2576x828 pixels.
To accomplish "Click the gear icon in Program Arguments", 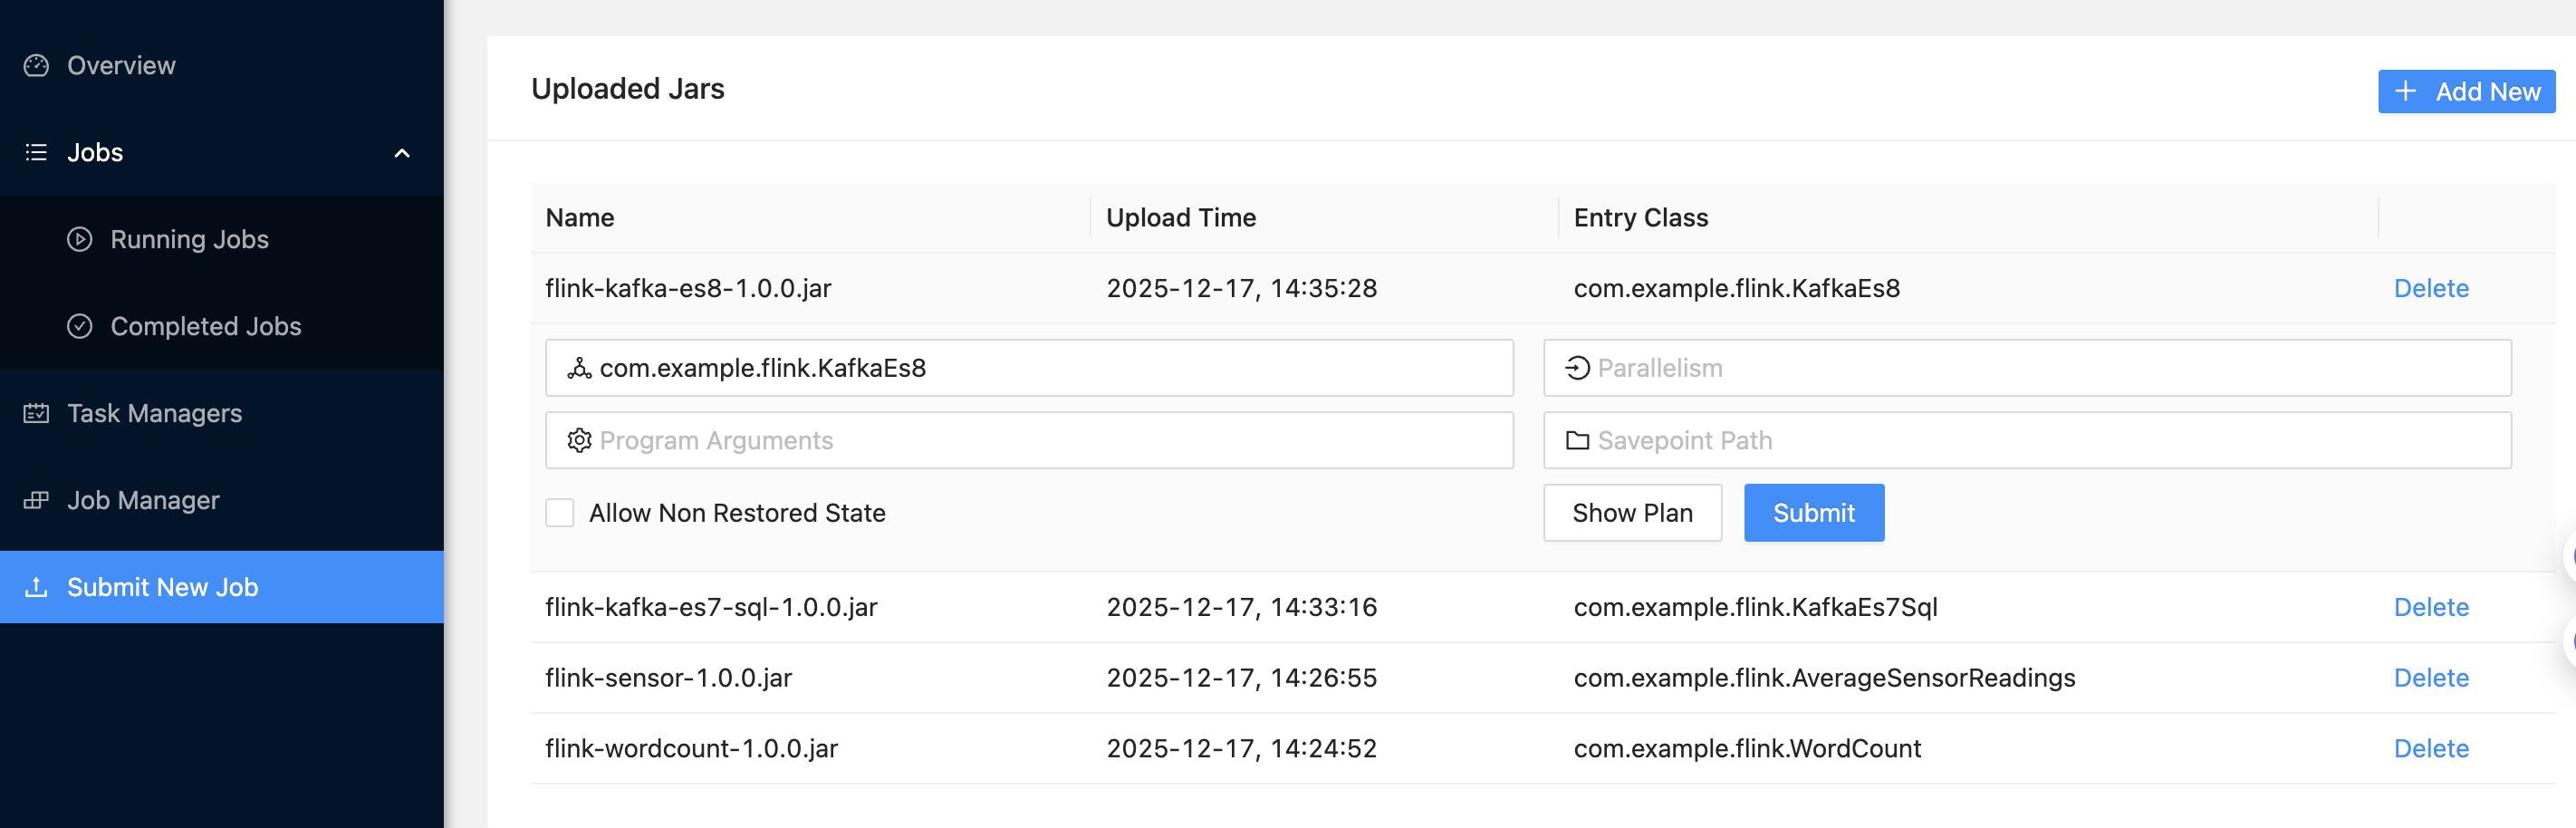I will point(579,441).
